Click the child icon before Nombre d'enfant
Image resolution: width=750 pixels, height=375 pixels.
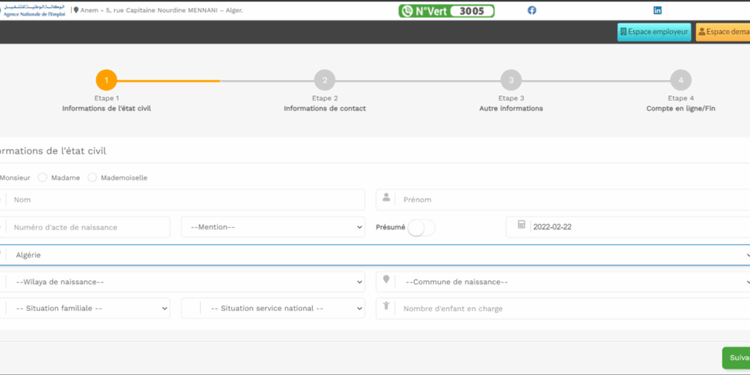point(386,306)
